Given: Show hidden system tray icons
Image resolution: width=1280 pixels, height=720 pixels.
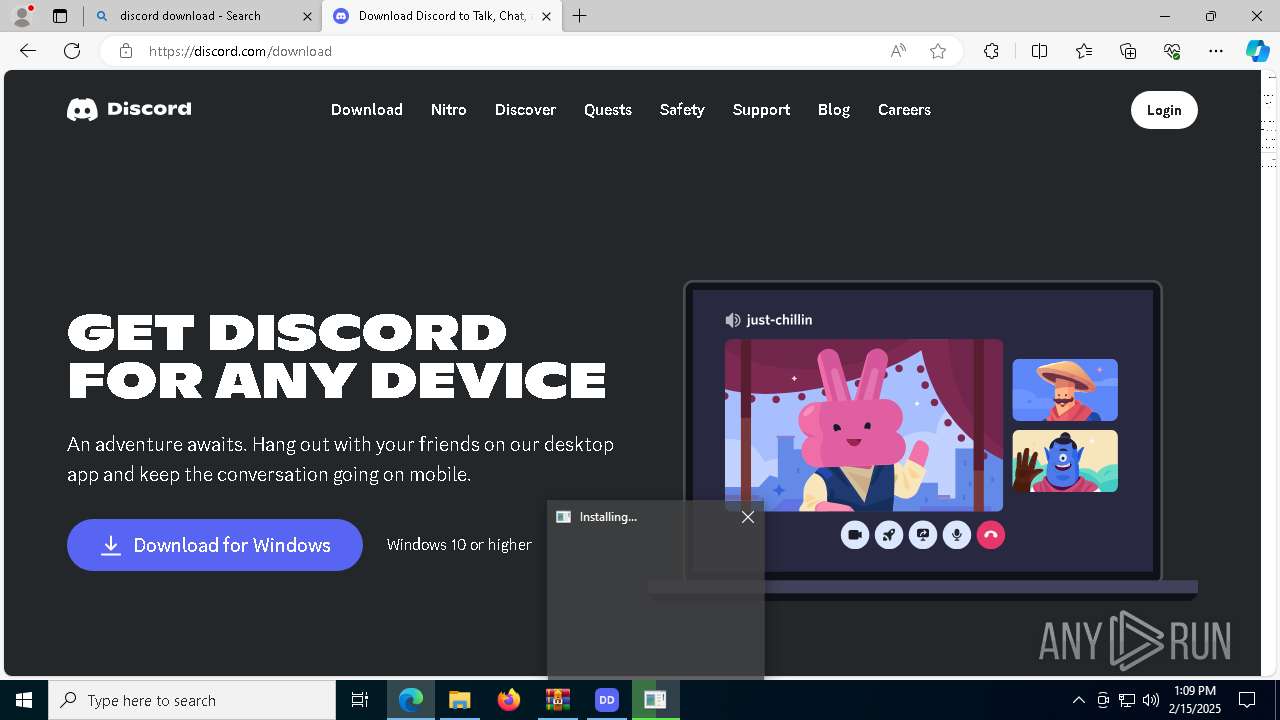Looking at the screenshot, I should [1078, 700].
